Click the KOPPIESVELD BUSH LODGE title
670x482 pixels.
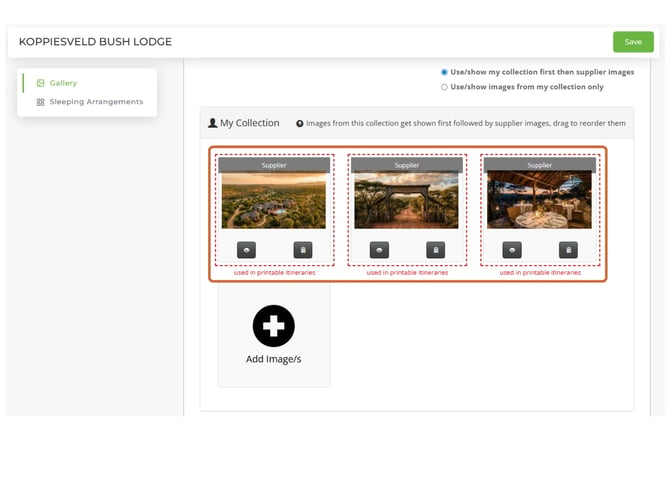coord(95,42)
